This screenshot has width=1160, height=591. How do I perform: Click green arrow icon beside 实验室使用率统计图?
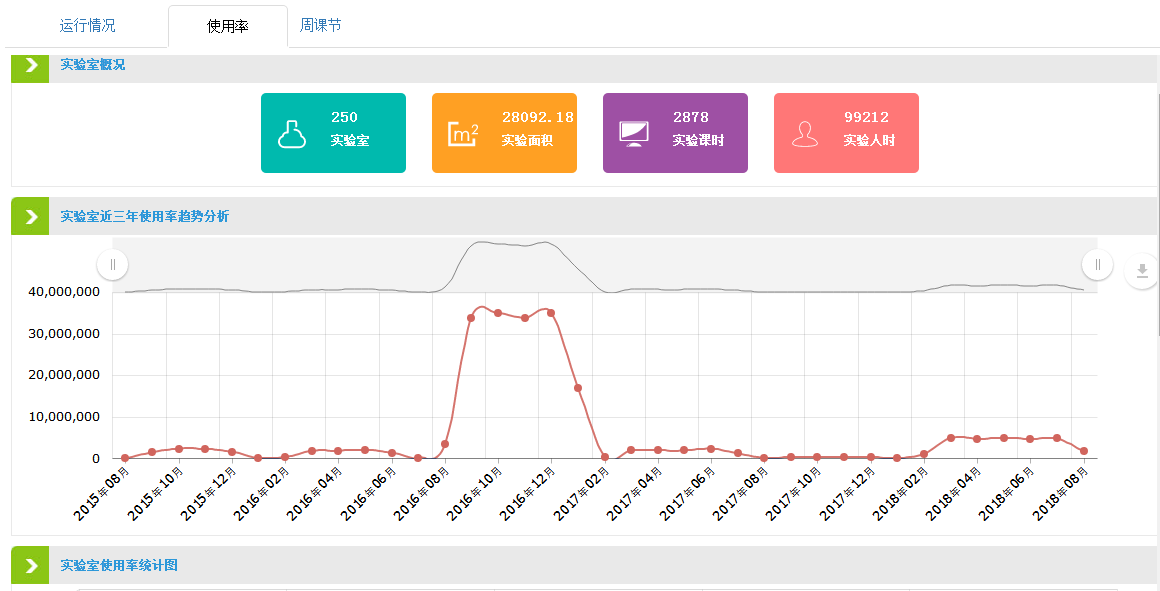click(x=30, y=566)
